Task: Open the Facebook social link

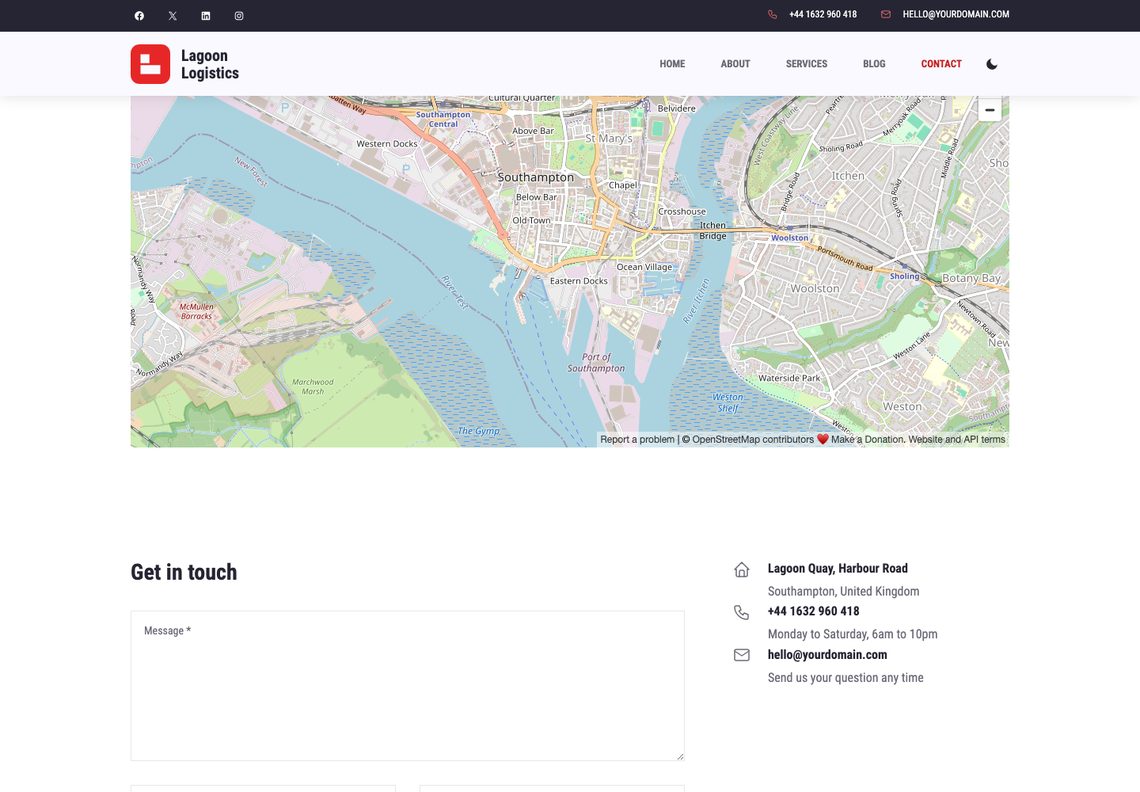Action: pos(139,15)
